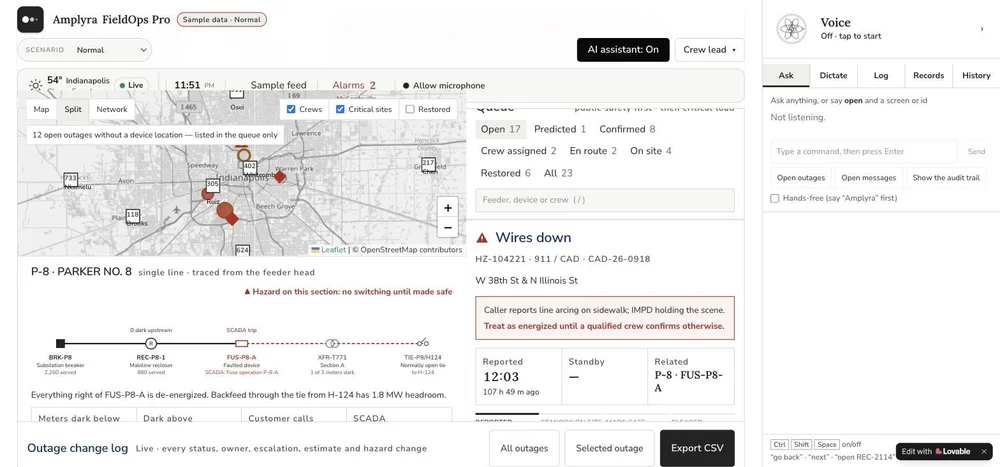This screenshot has height=467, width=1000.
Task: Zoom out on the map
Action: coord(448,227)
